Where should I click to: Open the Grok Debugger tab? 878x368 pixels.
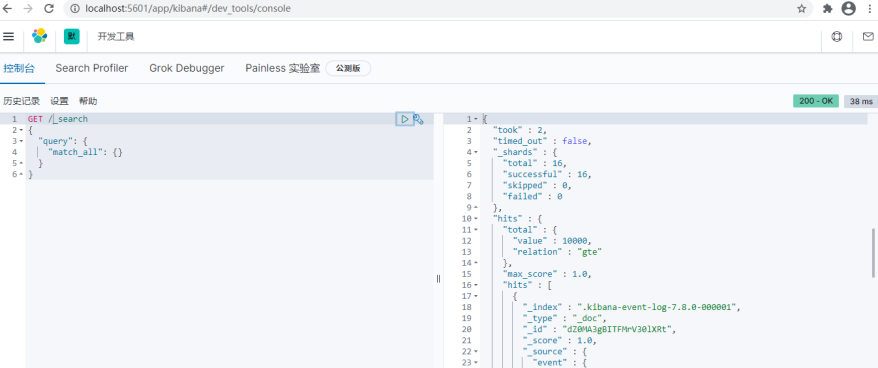pos(186,68)
